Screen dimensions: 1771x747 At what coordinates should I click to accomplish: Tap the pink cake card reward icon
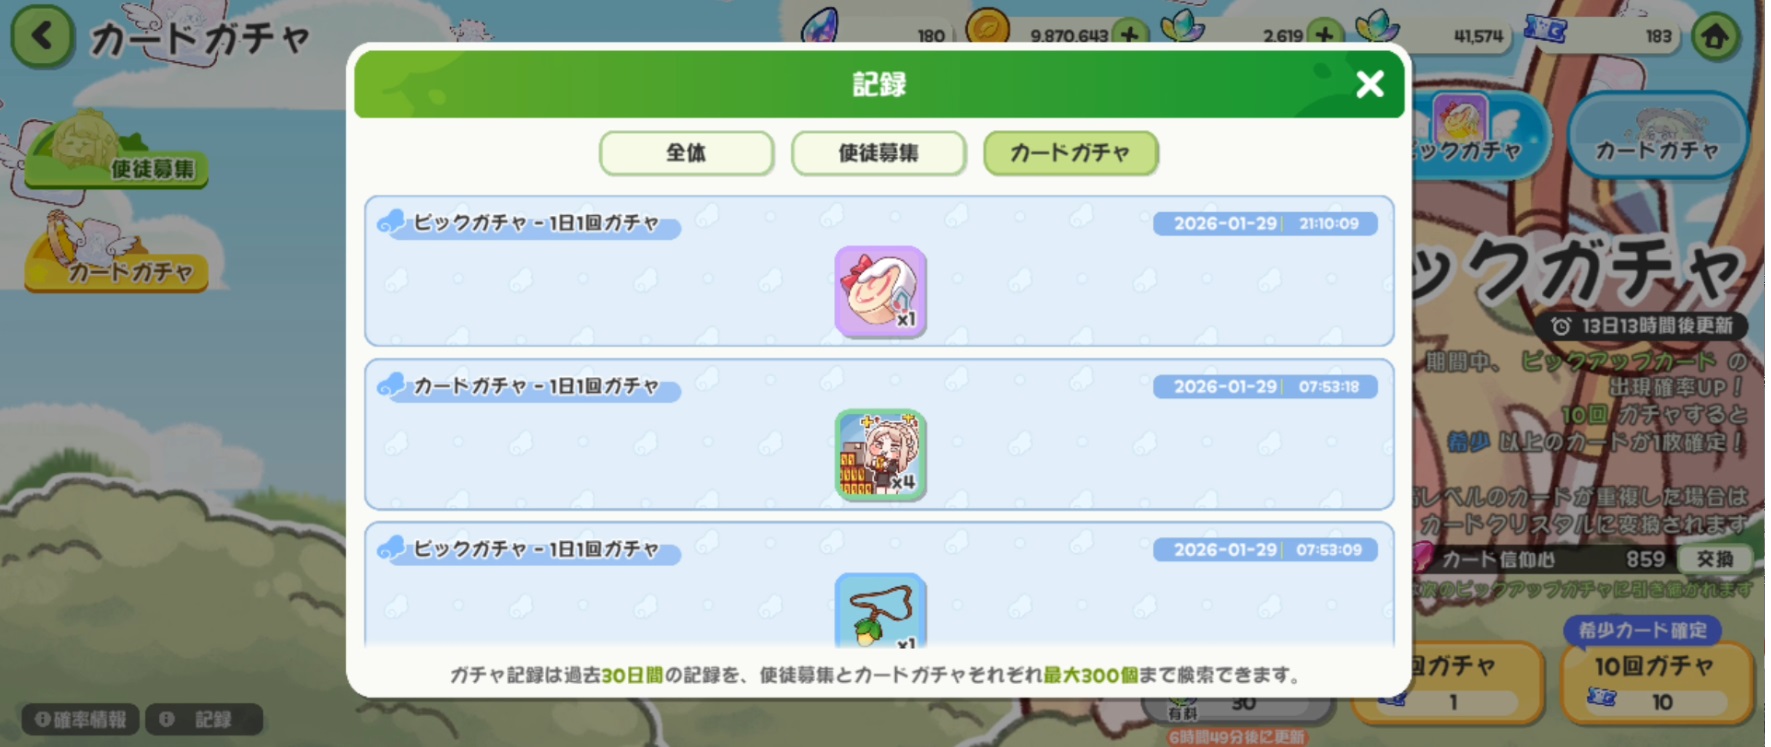(x=880, y=291)
